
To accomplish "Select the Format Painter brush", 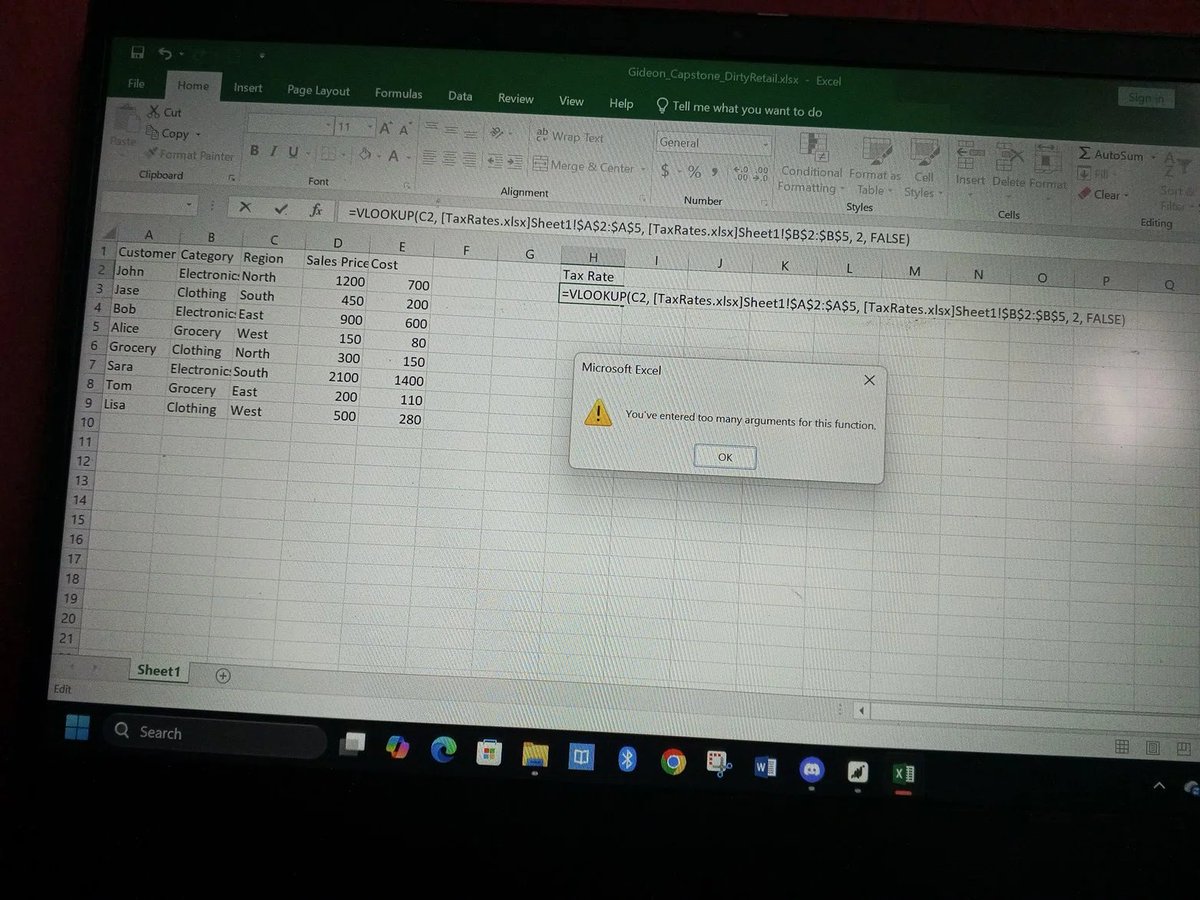I will click(x=152, y=154).
